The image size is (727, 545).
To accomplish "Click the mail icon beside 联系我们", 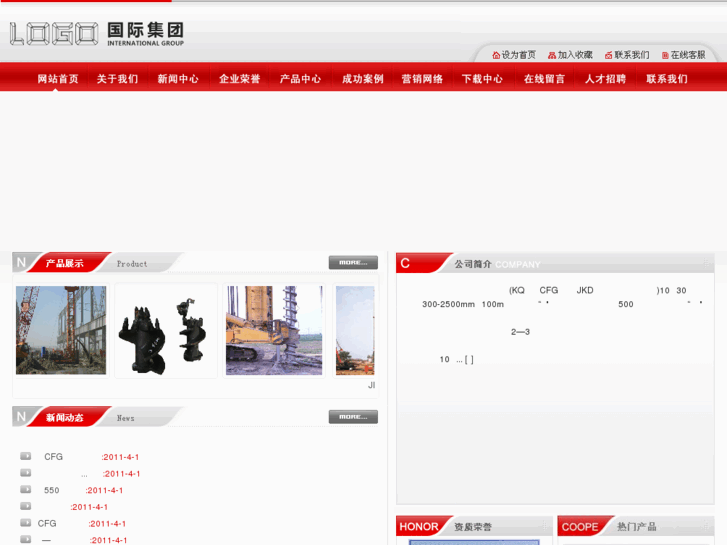I will pos(608,55).
